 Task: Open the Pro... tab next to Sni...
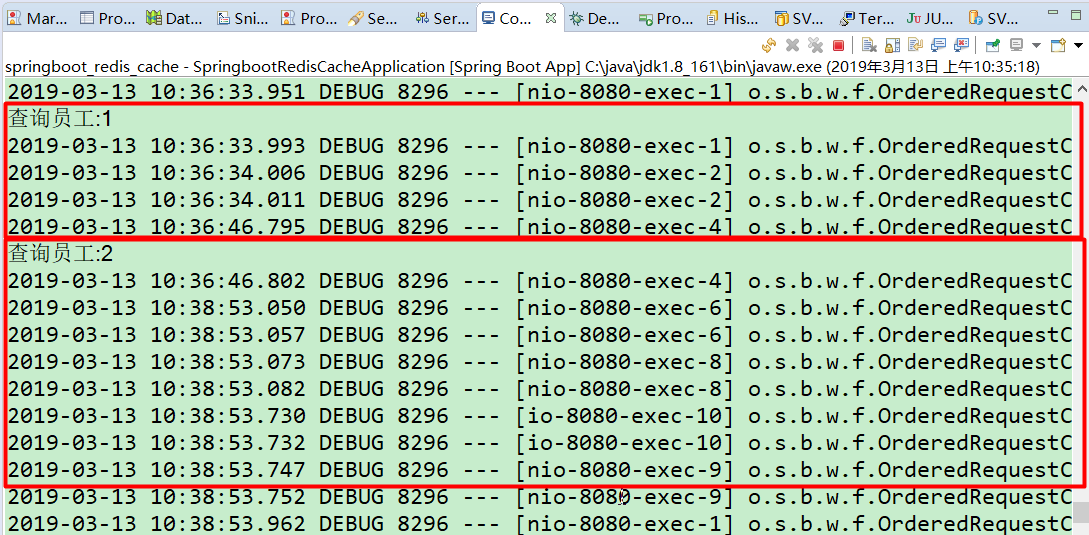[310, 19]
